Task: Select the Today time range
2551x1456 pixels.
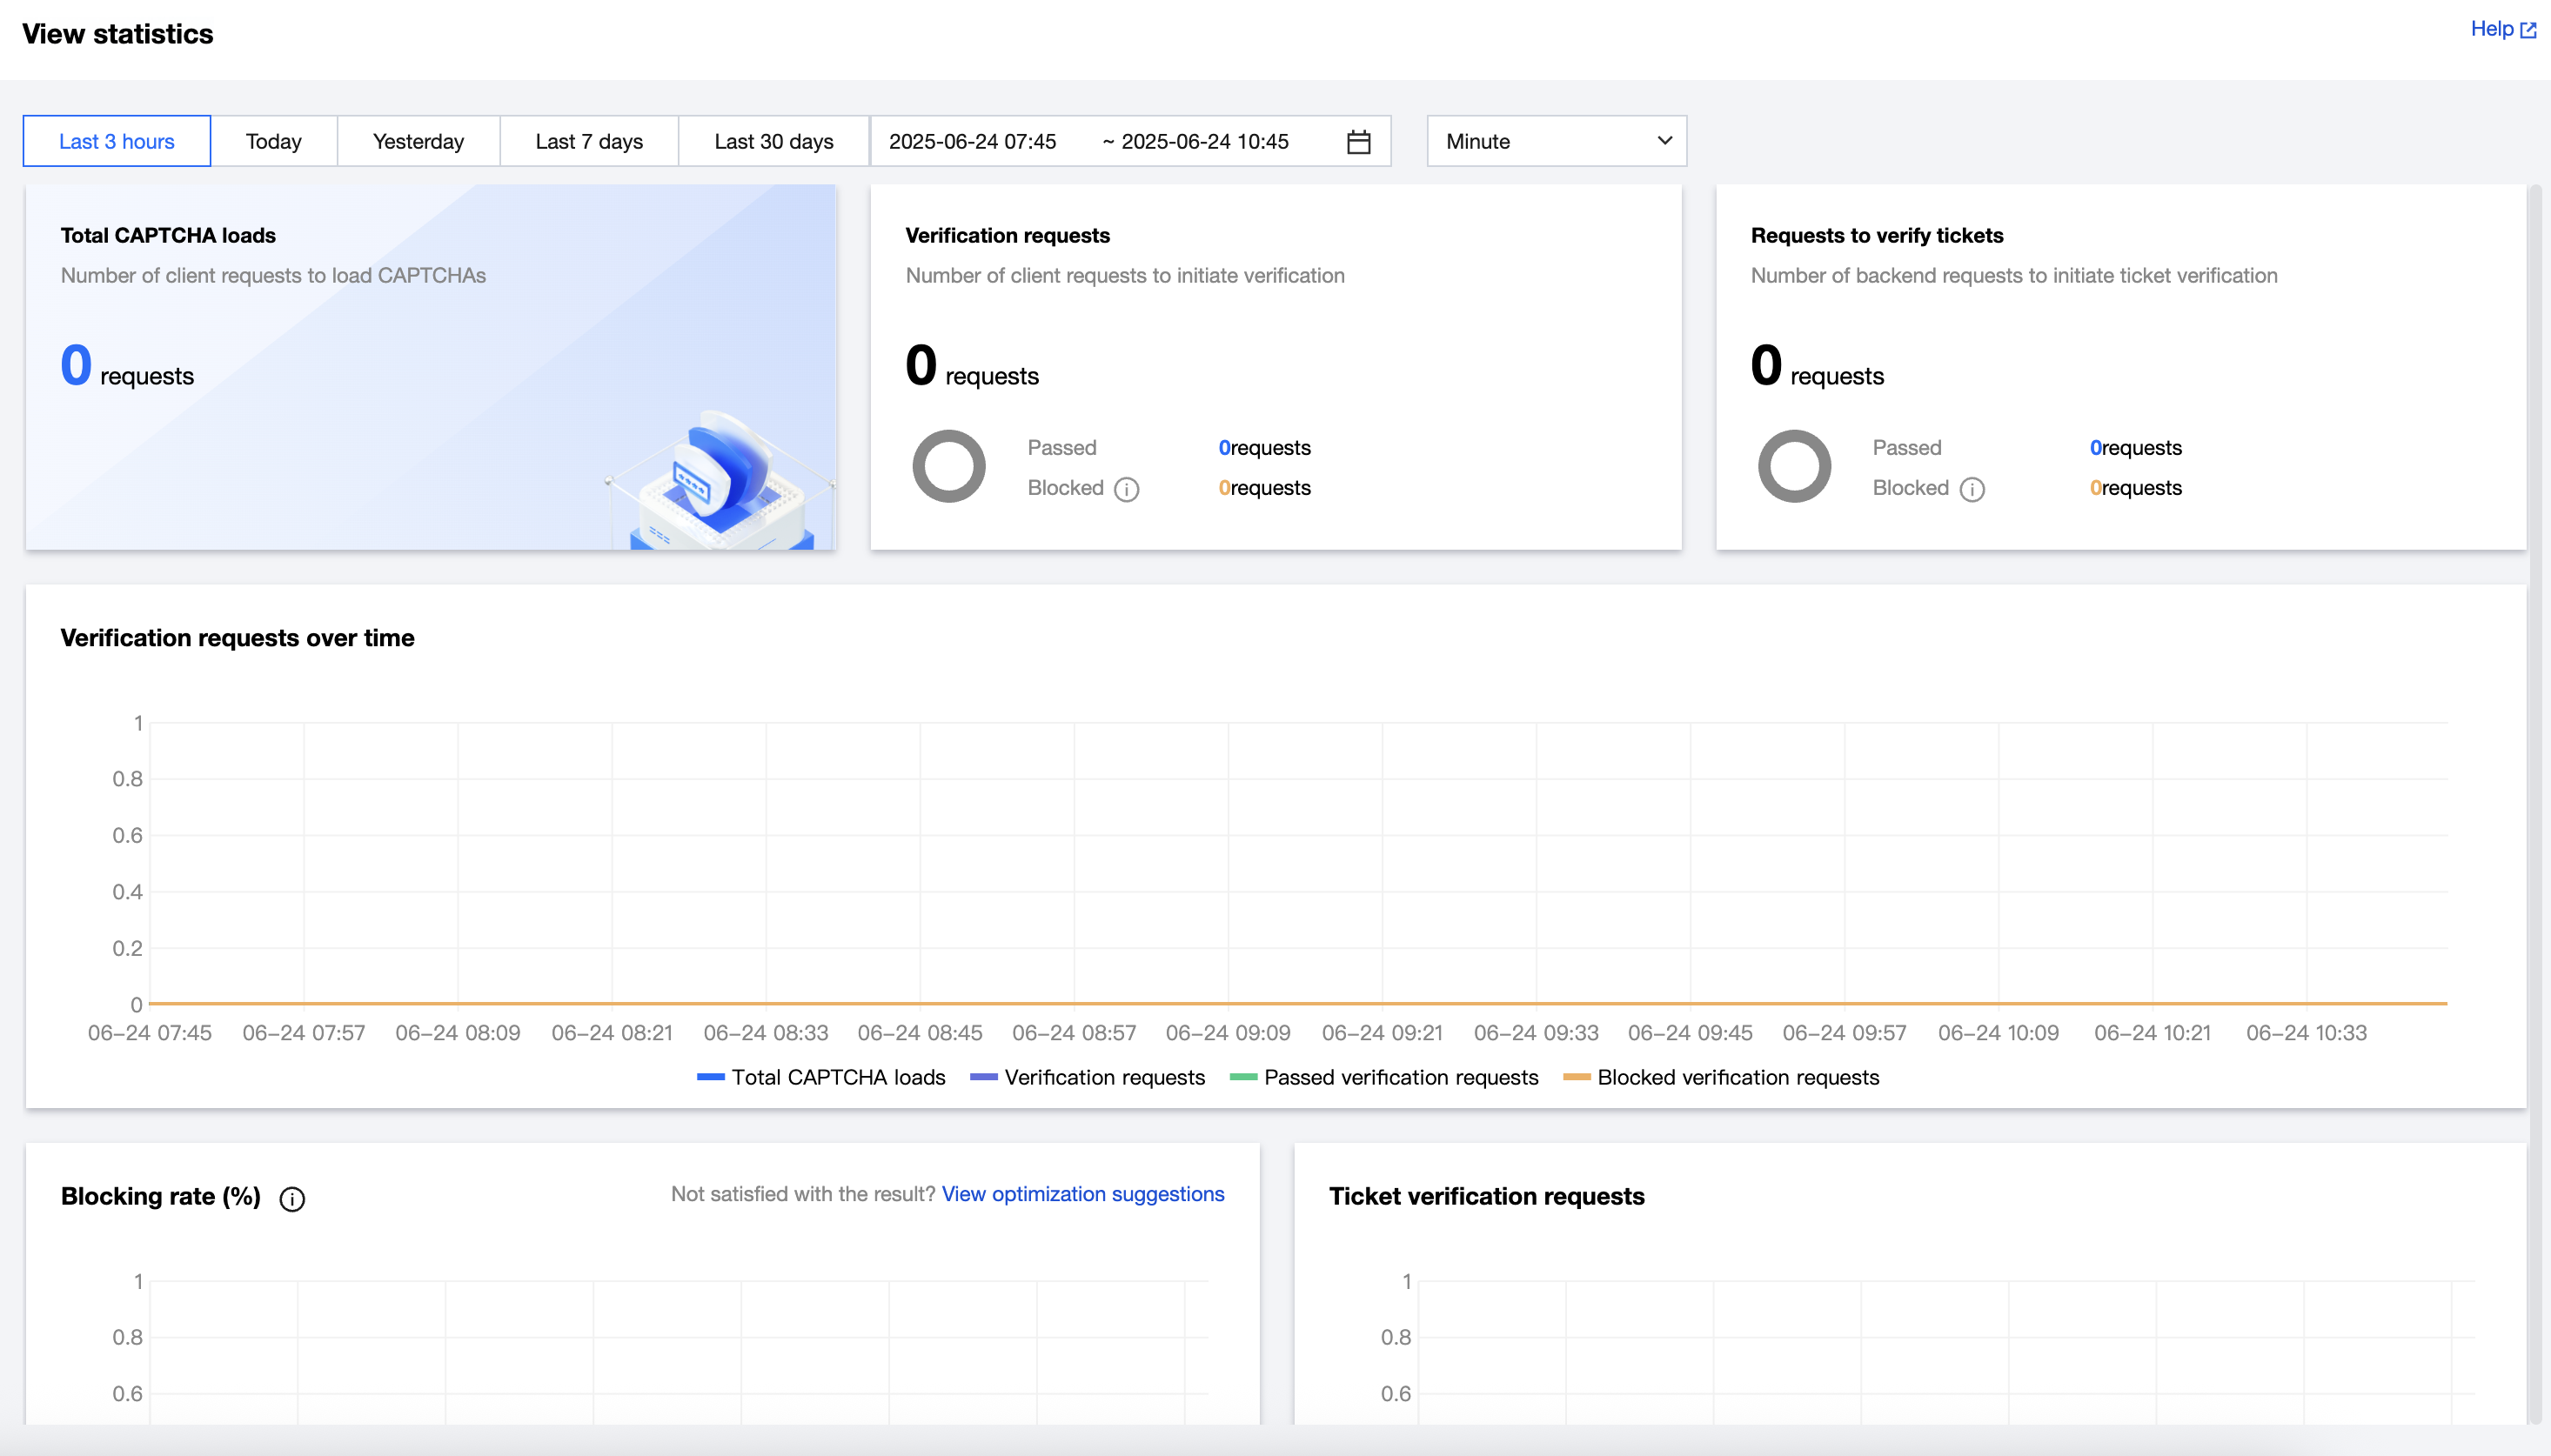Action: (273, 142)
